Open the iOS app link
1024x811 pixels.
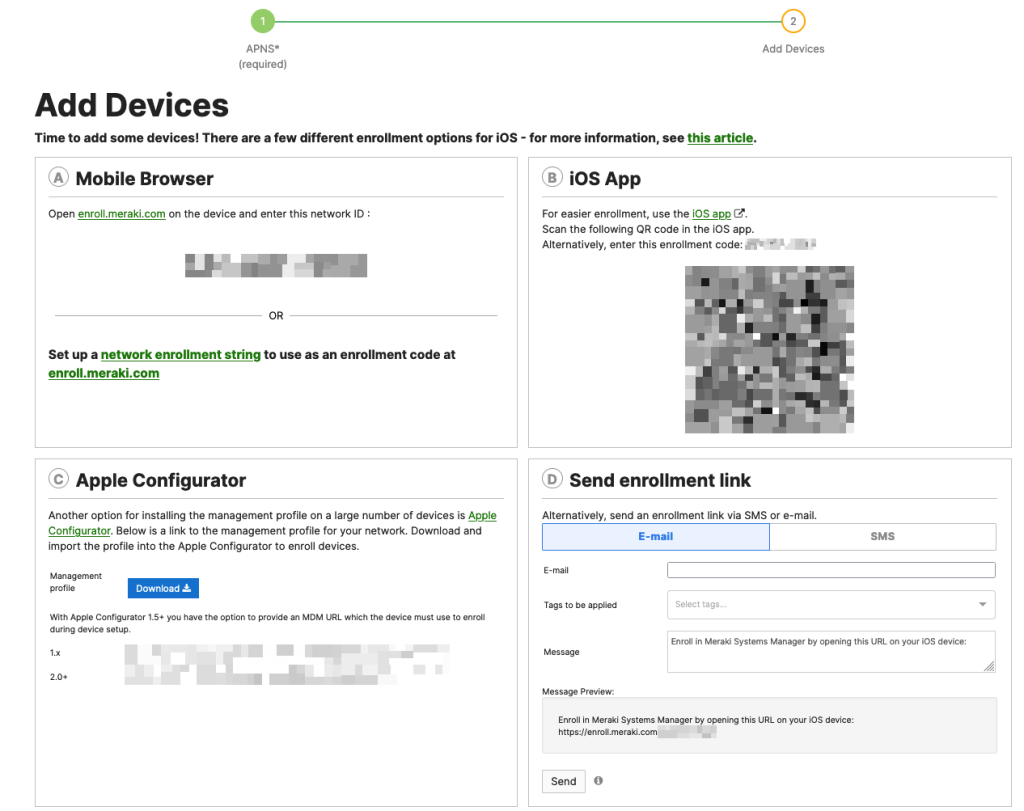coord(711,214)
